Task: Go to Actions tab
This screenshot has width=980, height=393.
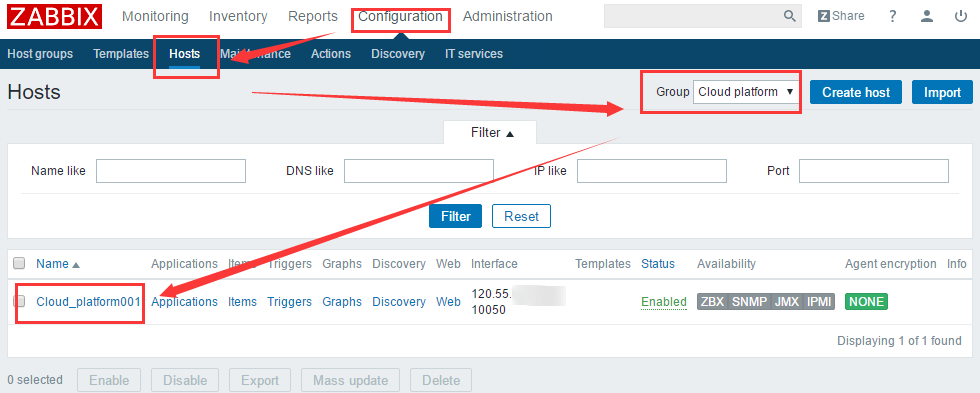Action: (331, 54)
